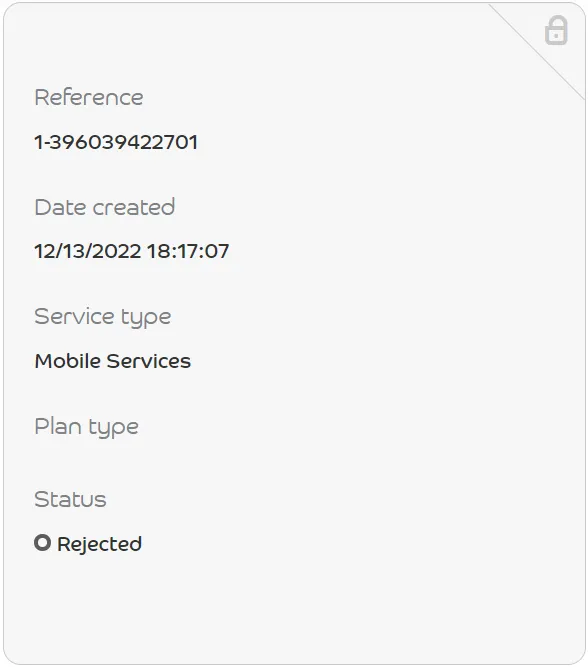Click the Date created label
588x667 pixels.
[x=105, y=207]
